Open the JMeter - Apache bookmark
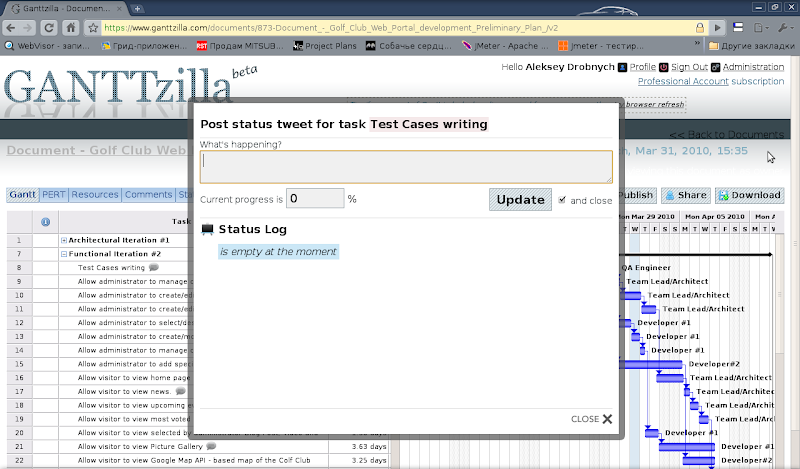 click(505, 46)
